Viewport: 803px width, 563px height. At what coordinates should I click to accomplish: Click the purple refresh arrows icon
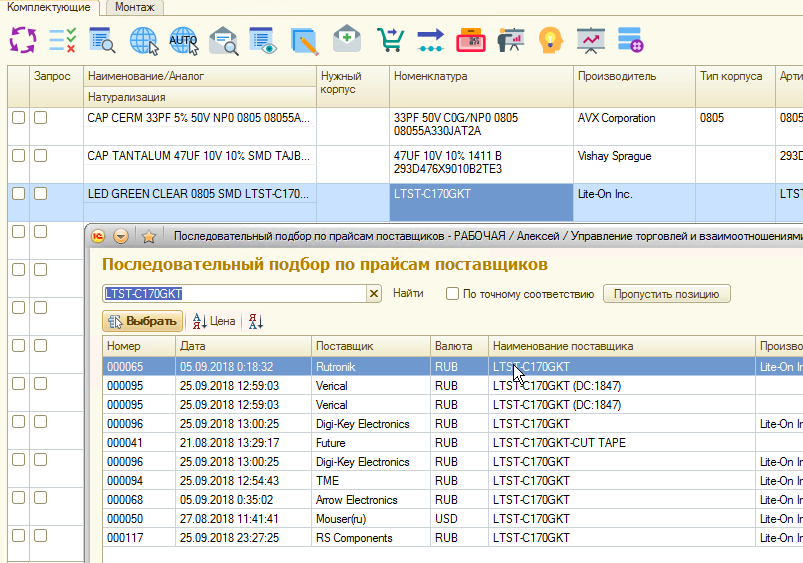point(22,40)
